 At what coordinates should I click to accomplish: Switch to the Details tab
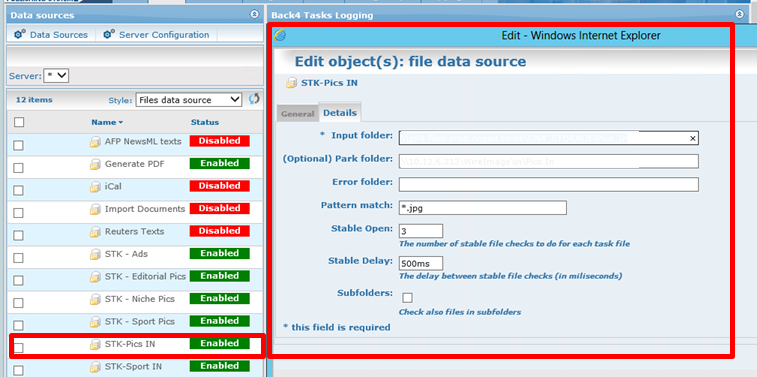(x=340, y=113)
